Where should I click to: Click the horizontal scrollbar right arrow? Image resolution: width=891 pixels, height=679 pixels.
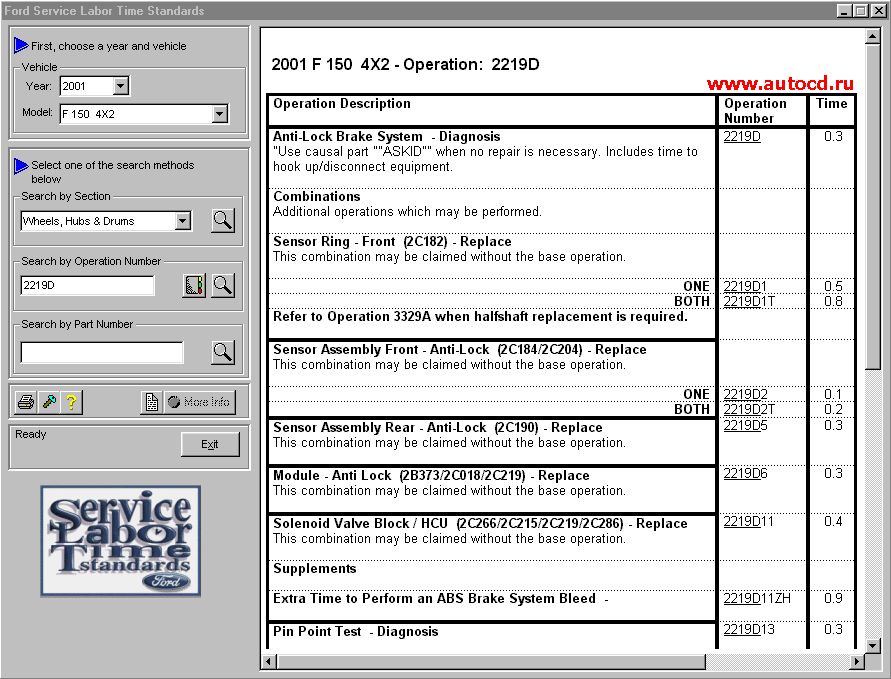point(857,661)
